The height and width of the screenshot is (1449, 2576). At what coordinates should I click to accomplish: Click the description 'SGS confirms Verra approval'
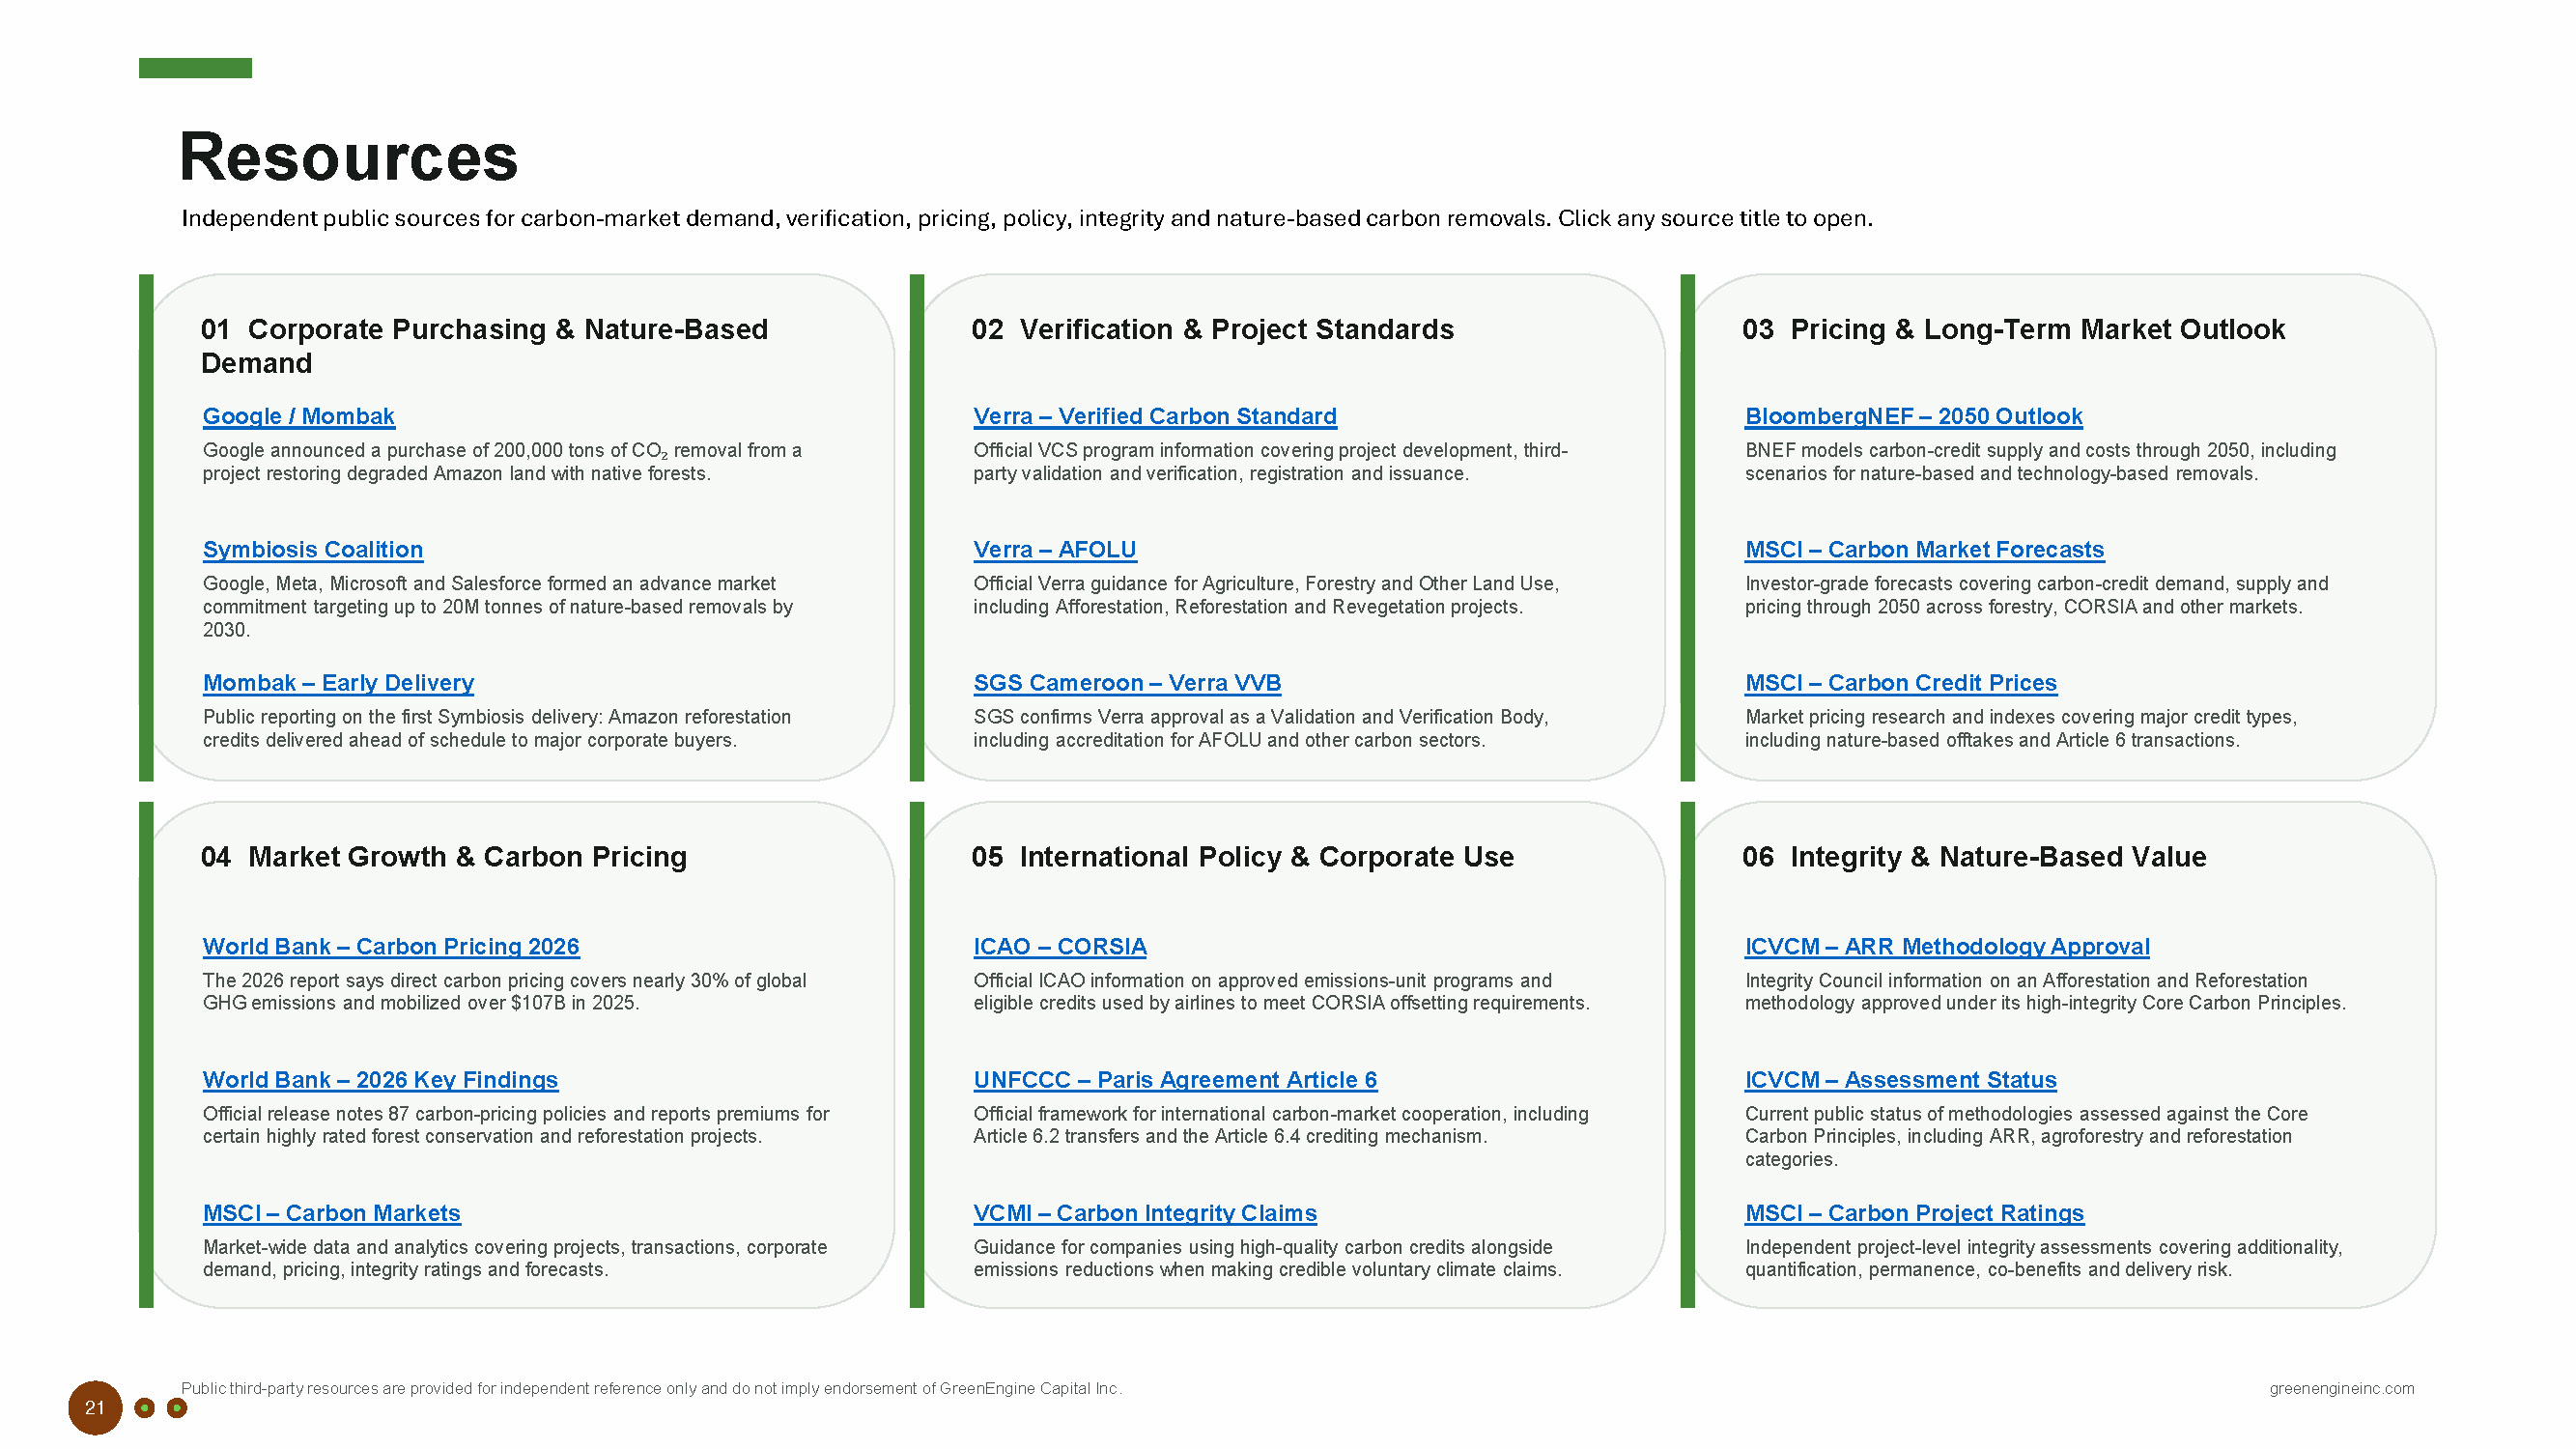[x=1261, y=728]
